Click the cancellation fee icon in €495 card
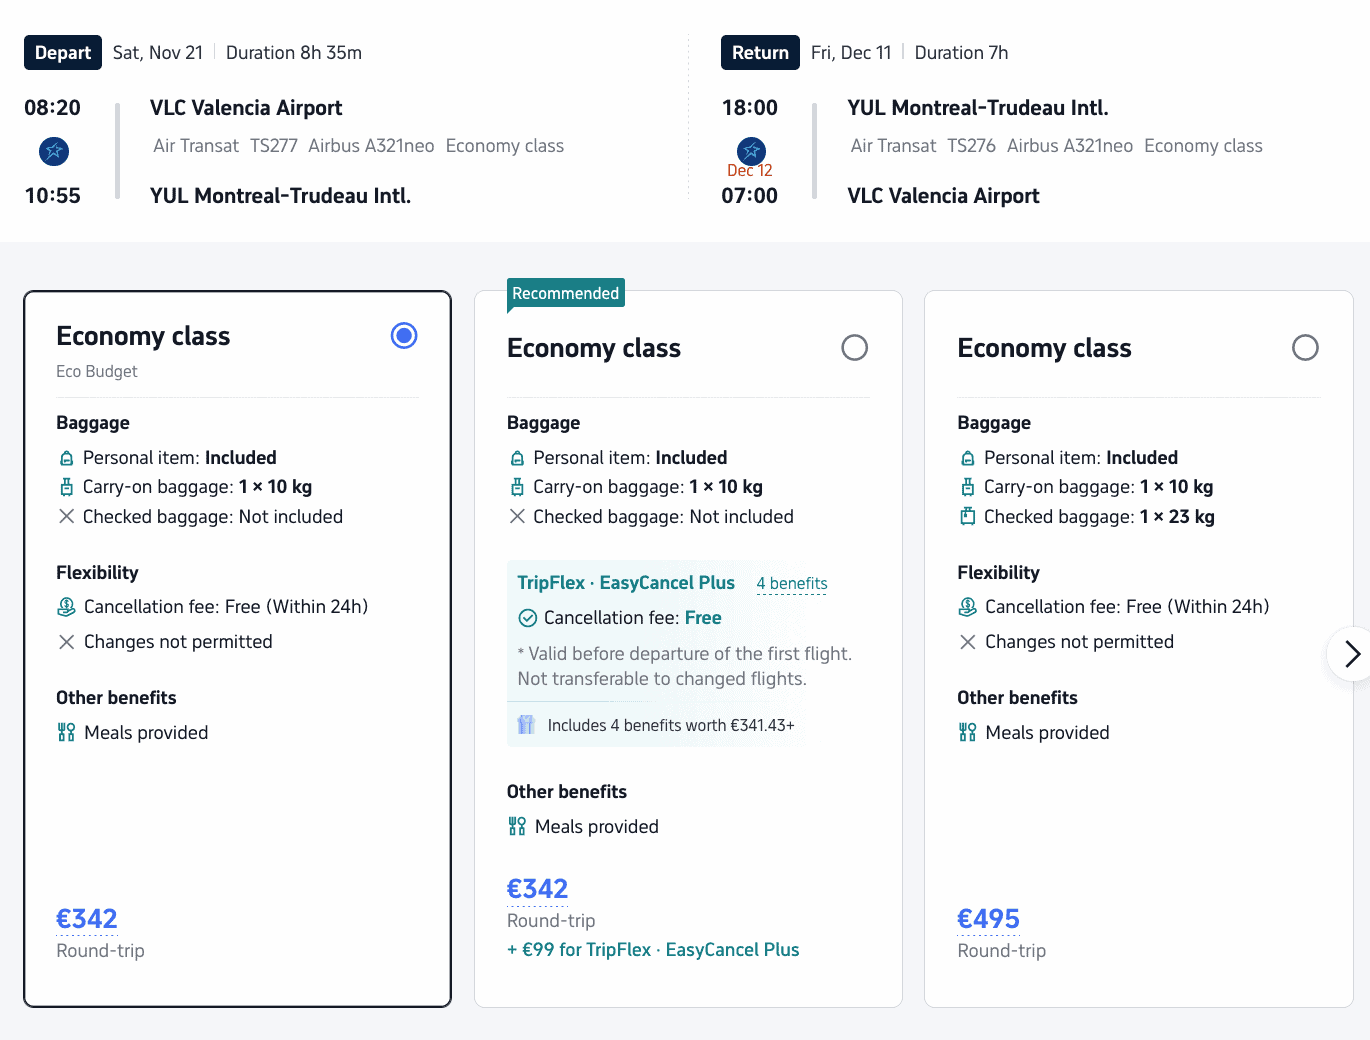The width and height of the screenshot is (1370, 1040). tap(967, 606)
